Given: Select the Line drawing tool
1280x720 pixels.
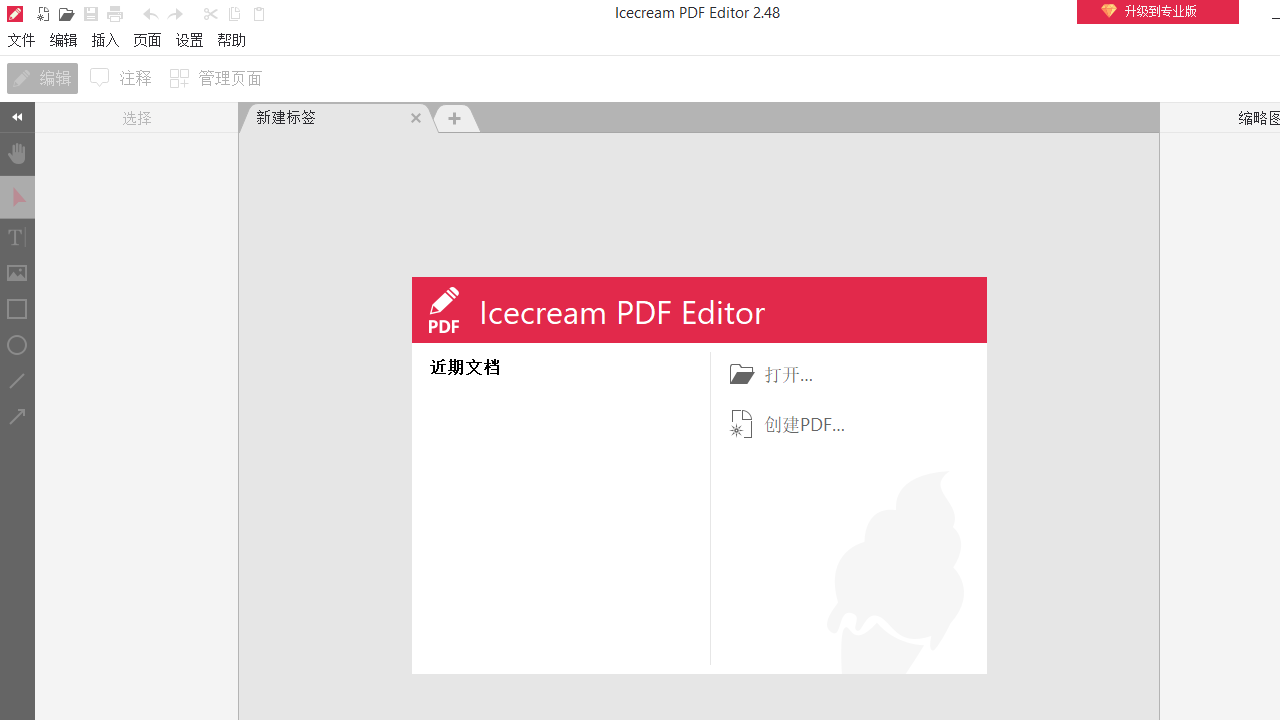Looking at the screenshot, I should [x=16, y=381].
